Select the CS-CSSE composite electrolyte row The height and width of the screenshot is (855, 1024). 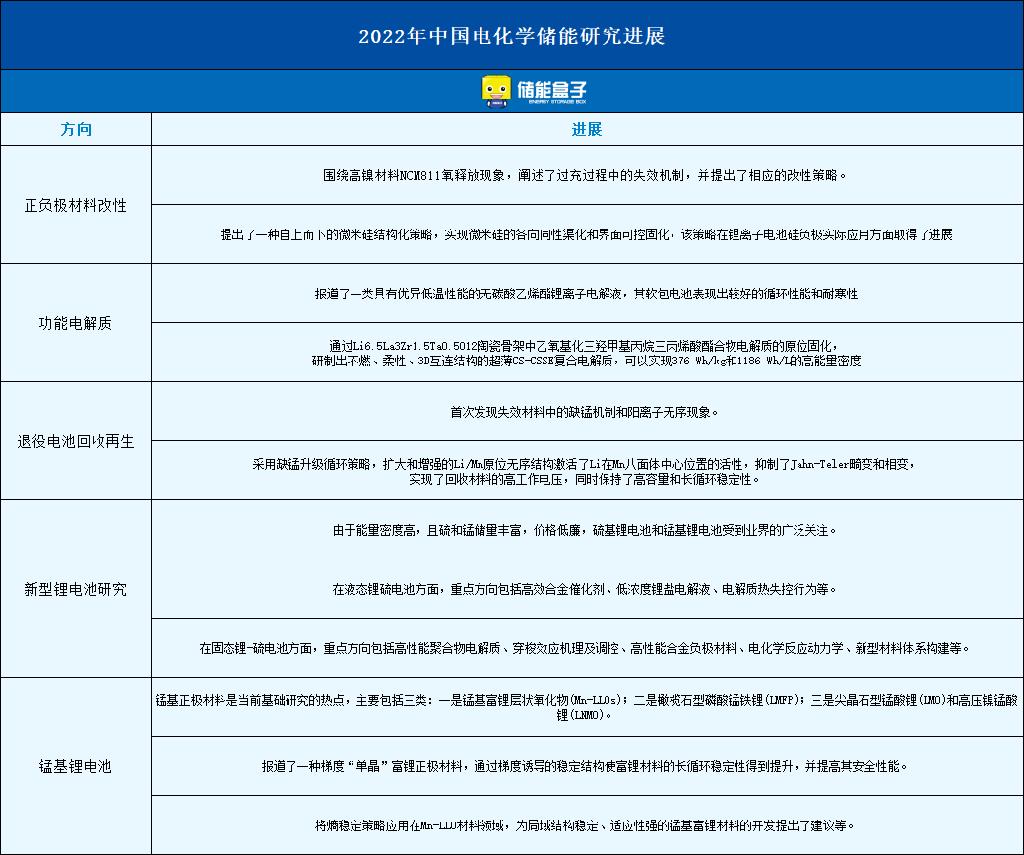586,352
